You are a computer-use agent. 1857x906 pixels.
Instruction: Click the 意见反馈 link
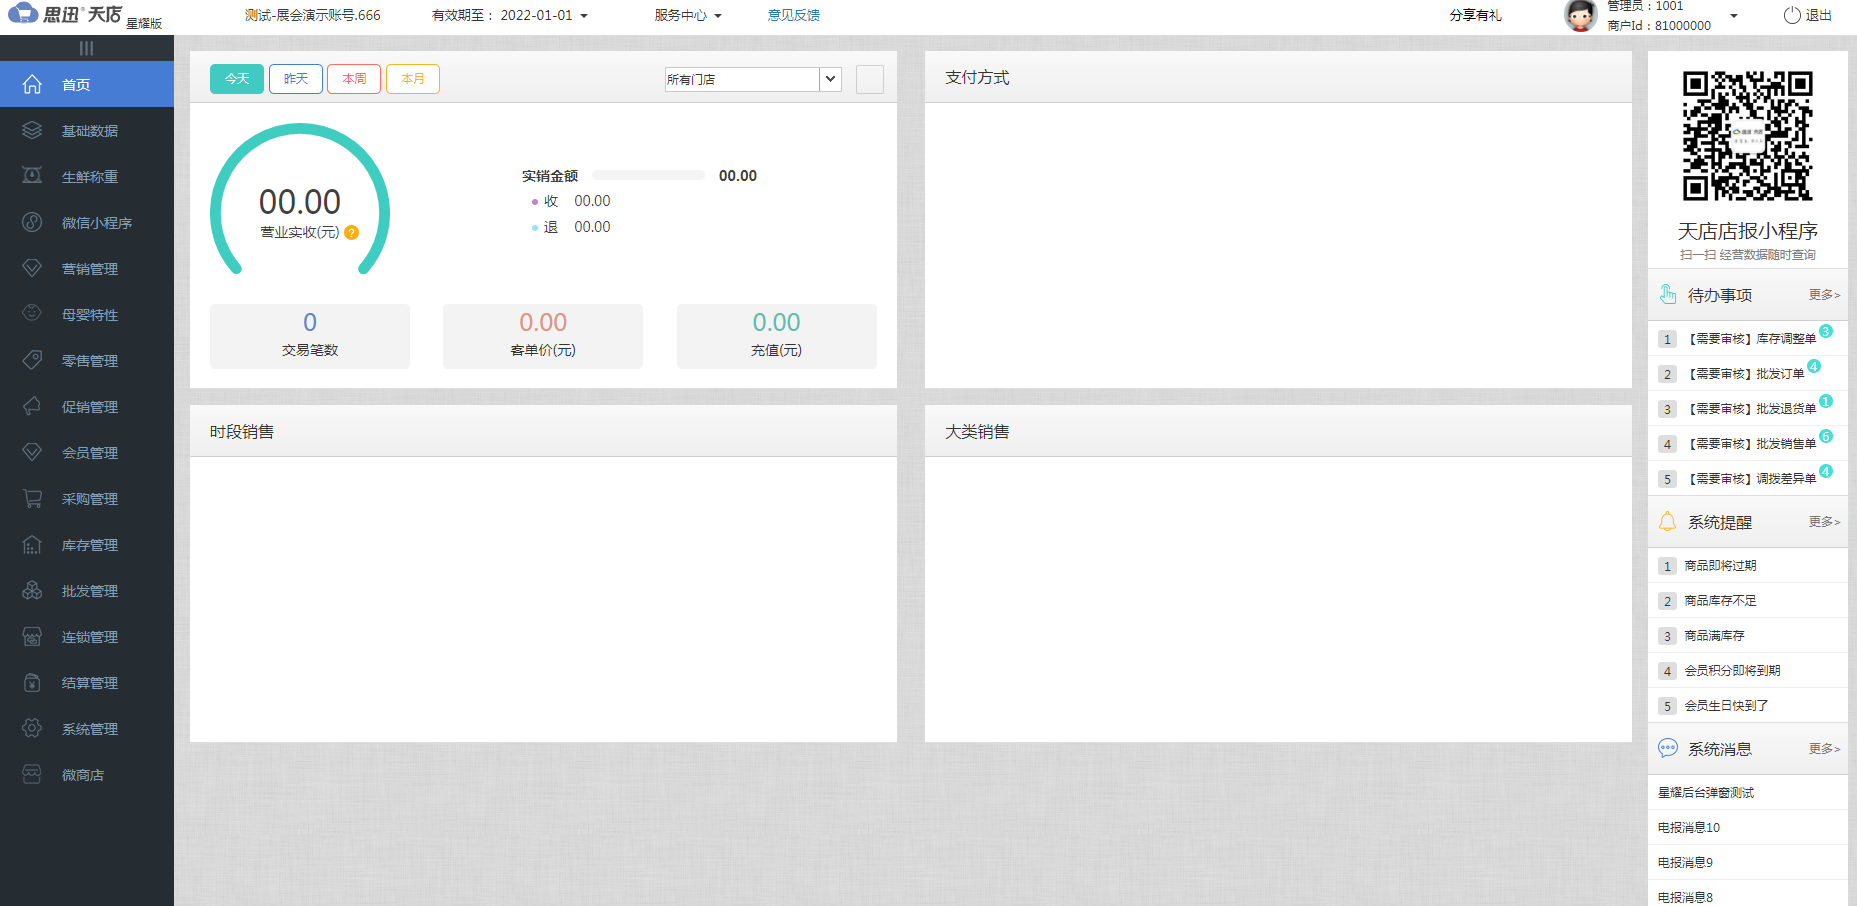[793, 15]
